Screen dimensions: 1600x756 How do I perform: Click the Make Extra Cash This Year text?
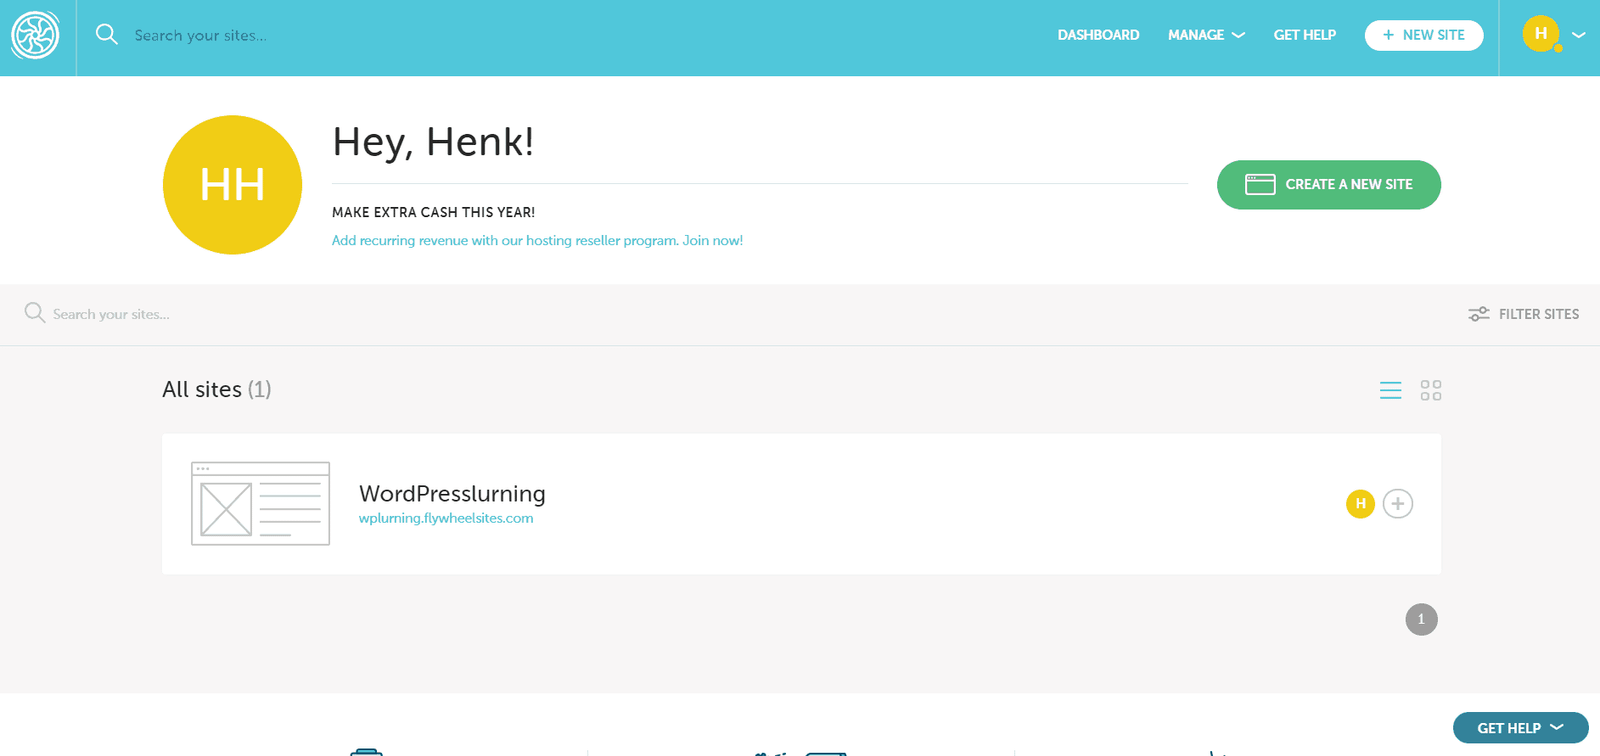(433, 212)
